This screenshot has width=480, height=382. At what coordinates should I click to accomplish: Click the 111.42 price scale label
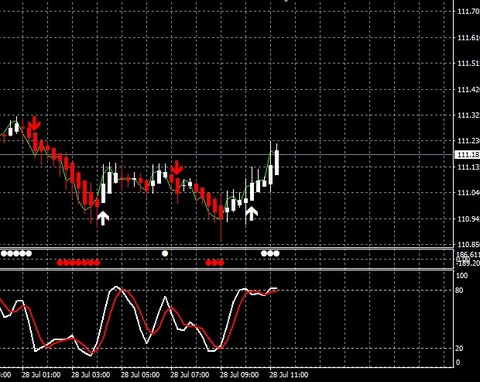coord(469,89)
